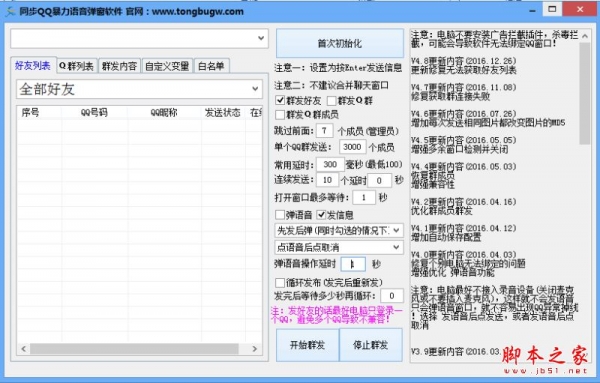Click the V4.0更新内容 changelog line
Viewport: 600px width, 383px height.
(463, 254)
